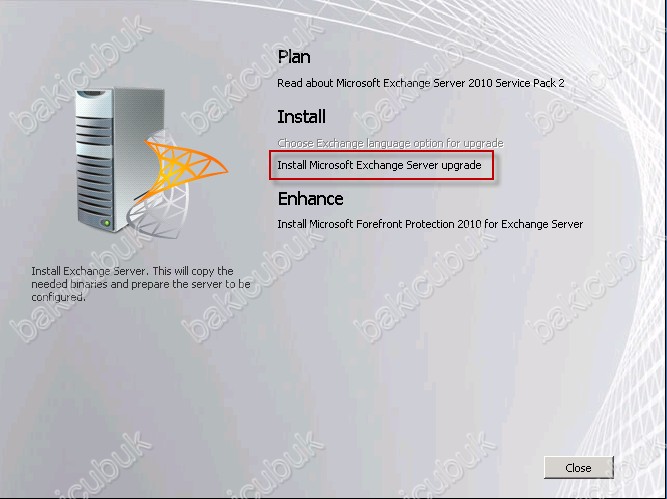This screenshot has width=667, height=499.
Task: Click the Enhance section heading
Action: (x=311, y=199)
